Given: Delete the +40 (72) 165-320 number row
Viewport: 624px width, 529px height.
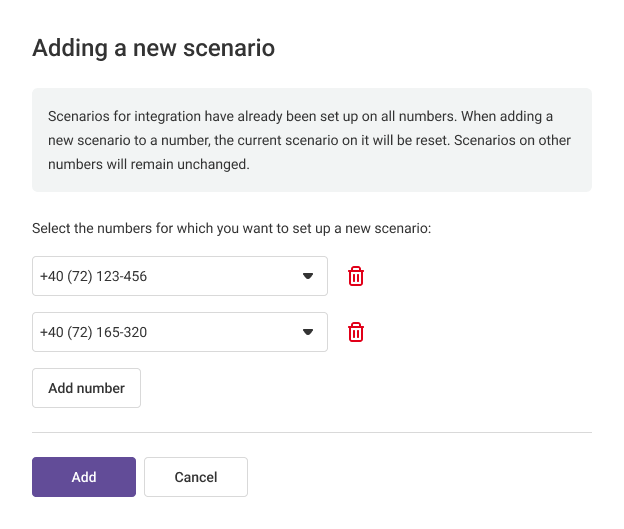Looking at the screenshot, I should click(356, 332).
